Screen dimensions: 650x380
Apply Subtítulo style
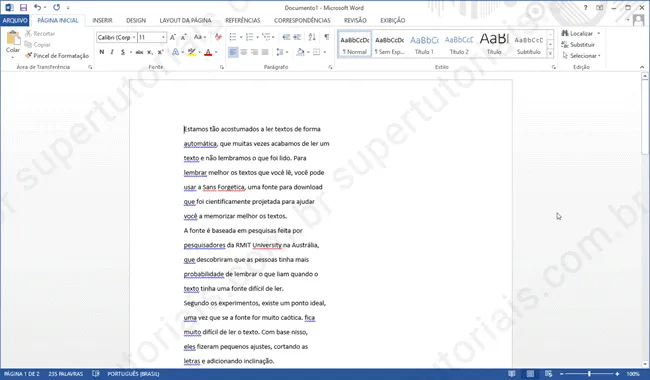(x=529, y=44)
